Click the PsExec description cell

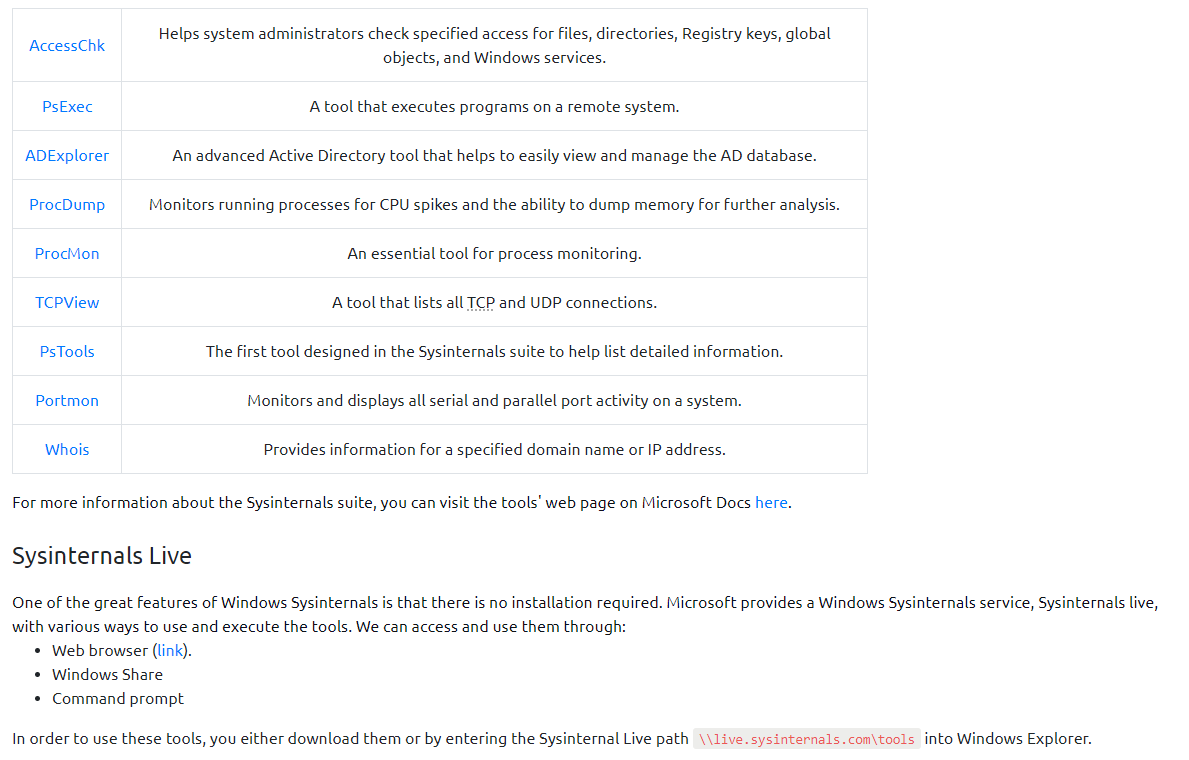pos(494,107)
